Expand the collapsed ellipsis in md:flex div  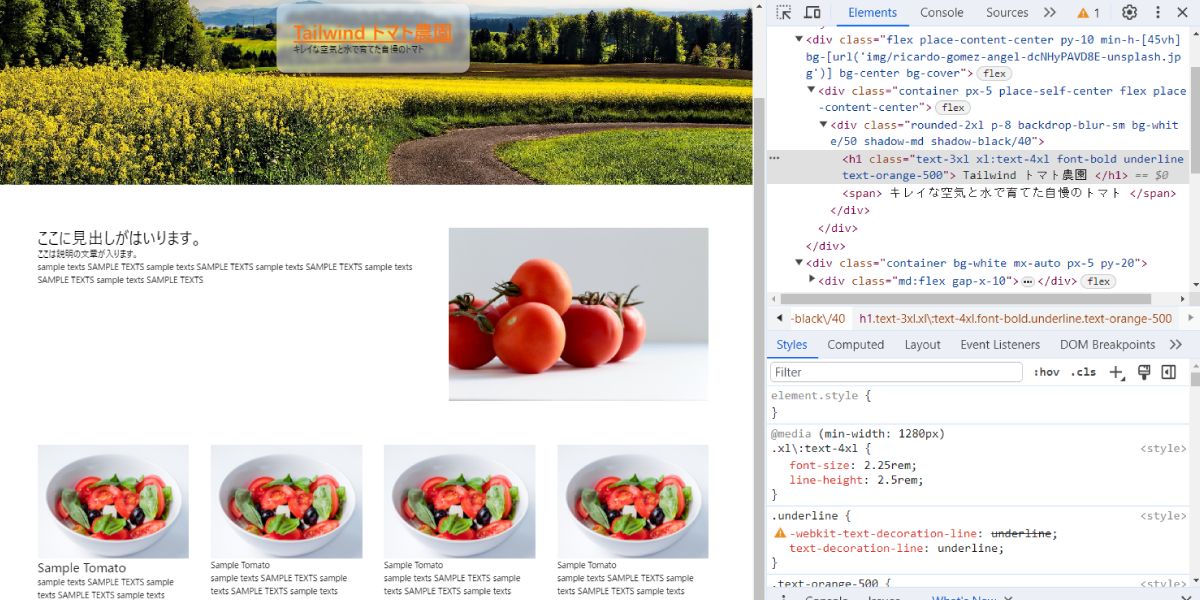tap(1027, 282)
